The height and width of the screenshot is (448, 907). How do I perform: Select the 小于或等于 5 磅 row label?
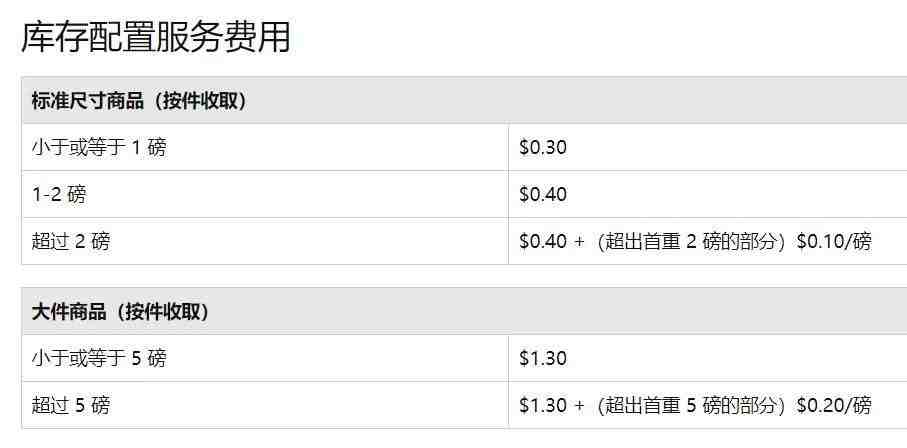click(99, 358)
